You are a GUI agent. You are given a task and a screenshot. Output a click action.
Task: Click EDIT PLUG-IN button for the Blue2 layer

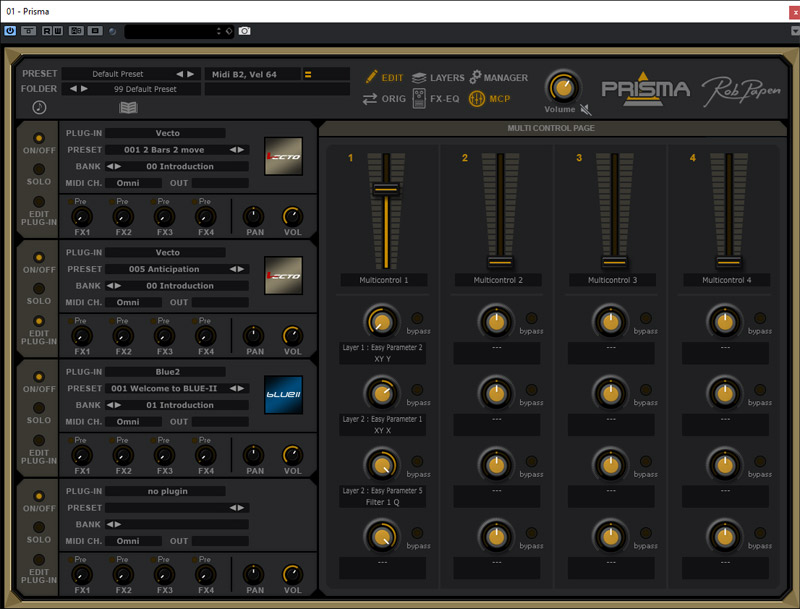click(39, 441)
